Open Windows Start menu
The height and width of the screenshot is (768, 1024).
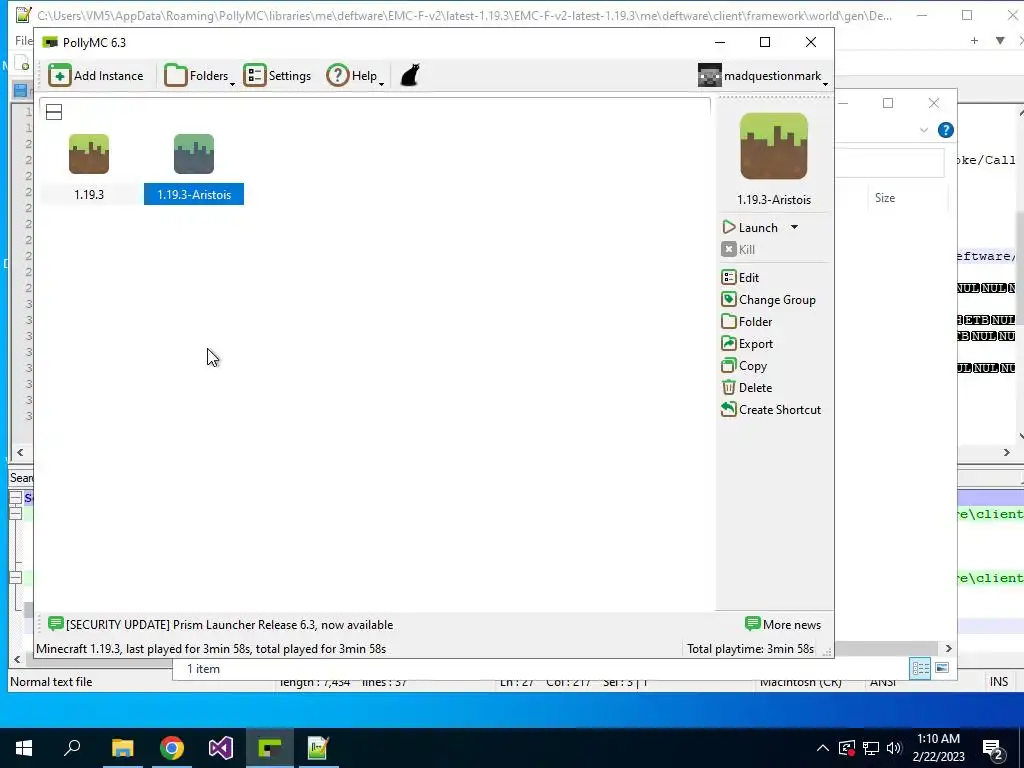24,748
